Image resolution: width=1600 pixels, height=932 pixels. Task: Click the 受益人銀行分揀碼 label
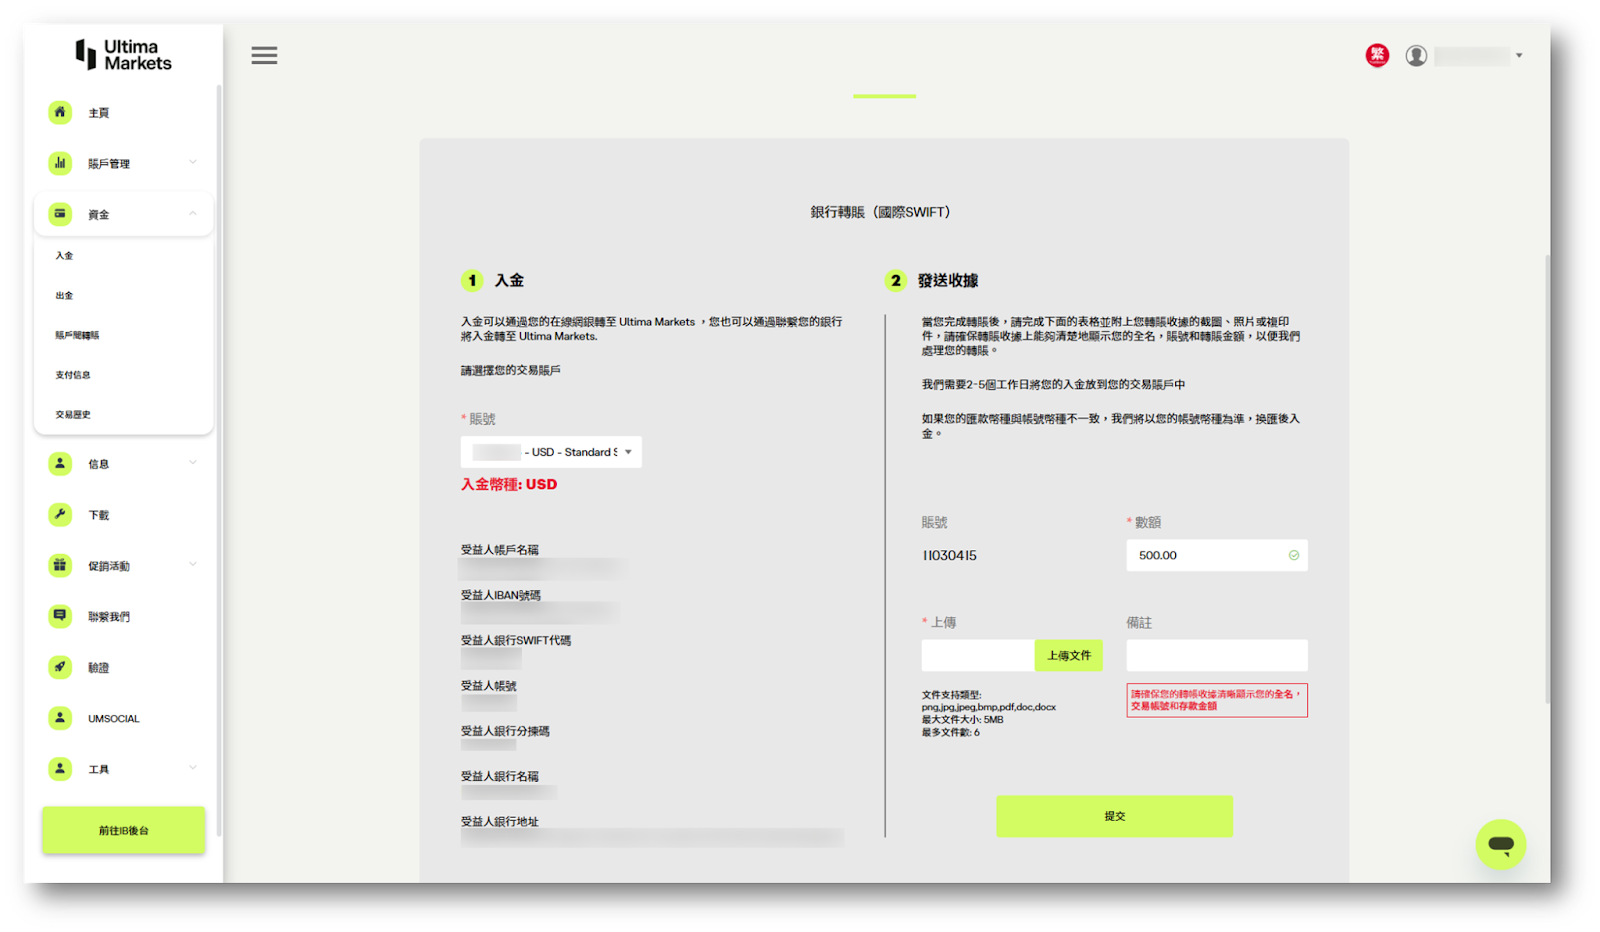pyautogui.click(x=505, y=731)
